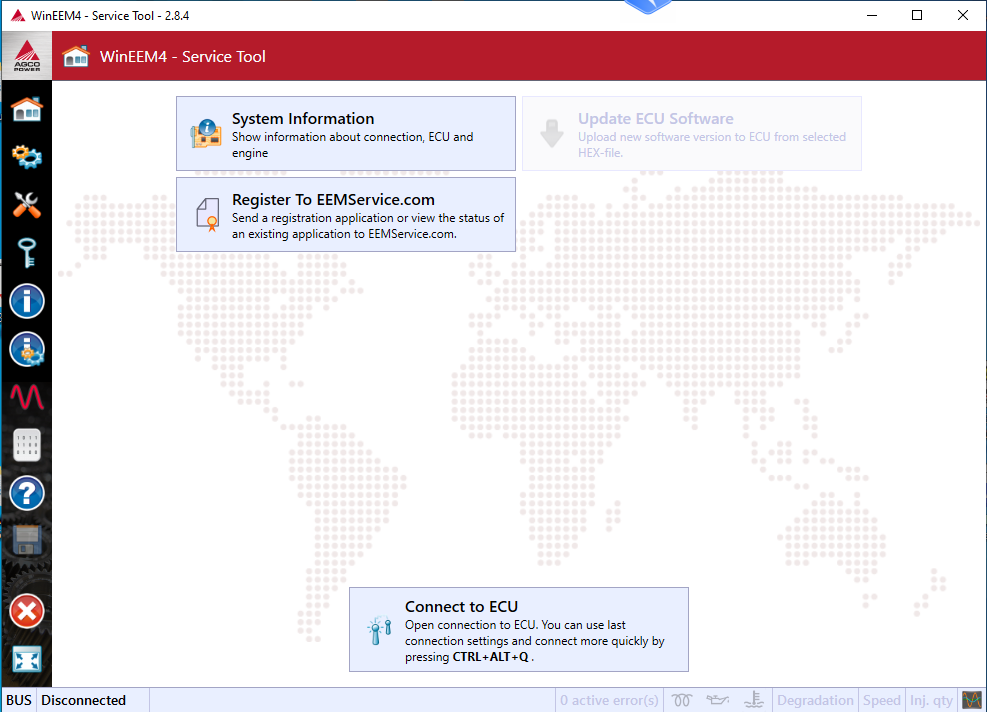
Task: Open the key icon in sidebar
Action: pos(26,253)
